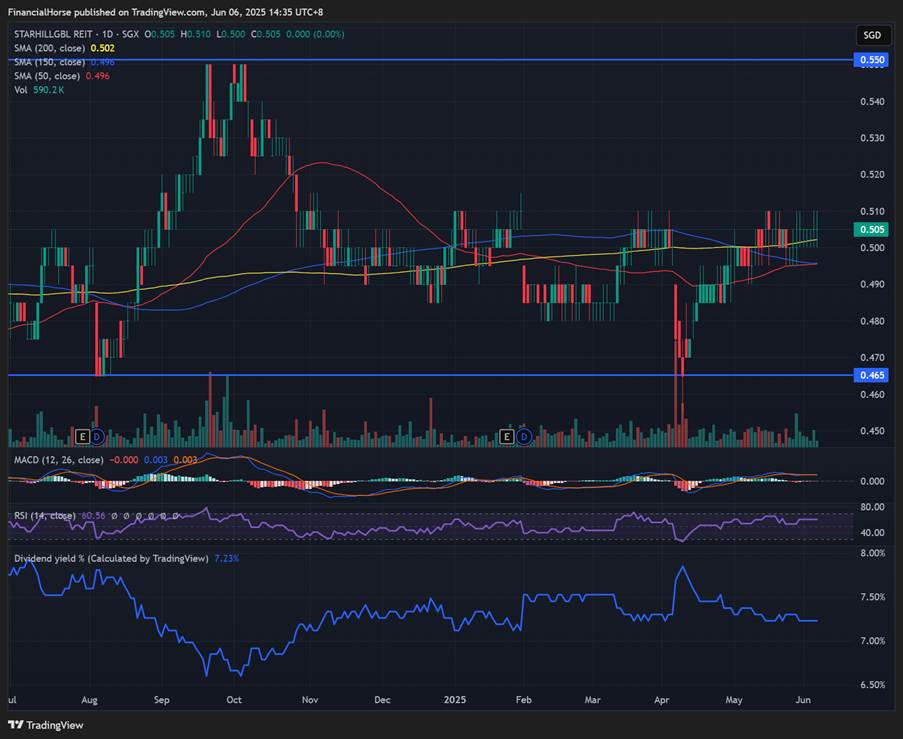Click the May label on the time axis

coord(734,700)
